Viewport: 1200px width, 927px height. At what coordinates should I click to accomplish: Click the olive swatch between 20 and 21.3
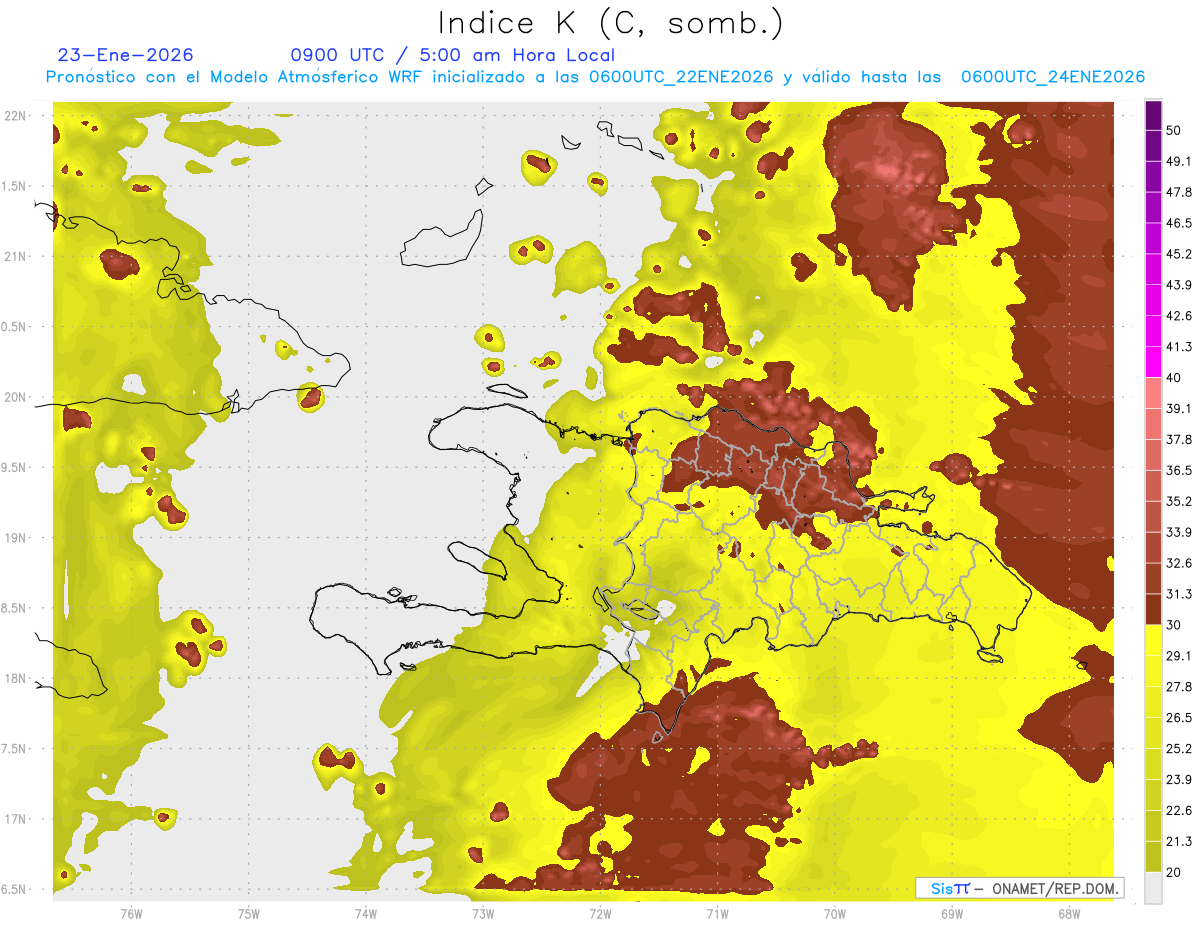[1153, 857]
